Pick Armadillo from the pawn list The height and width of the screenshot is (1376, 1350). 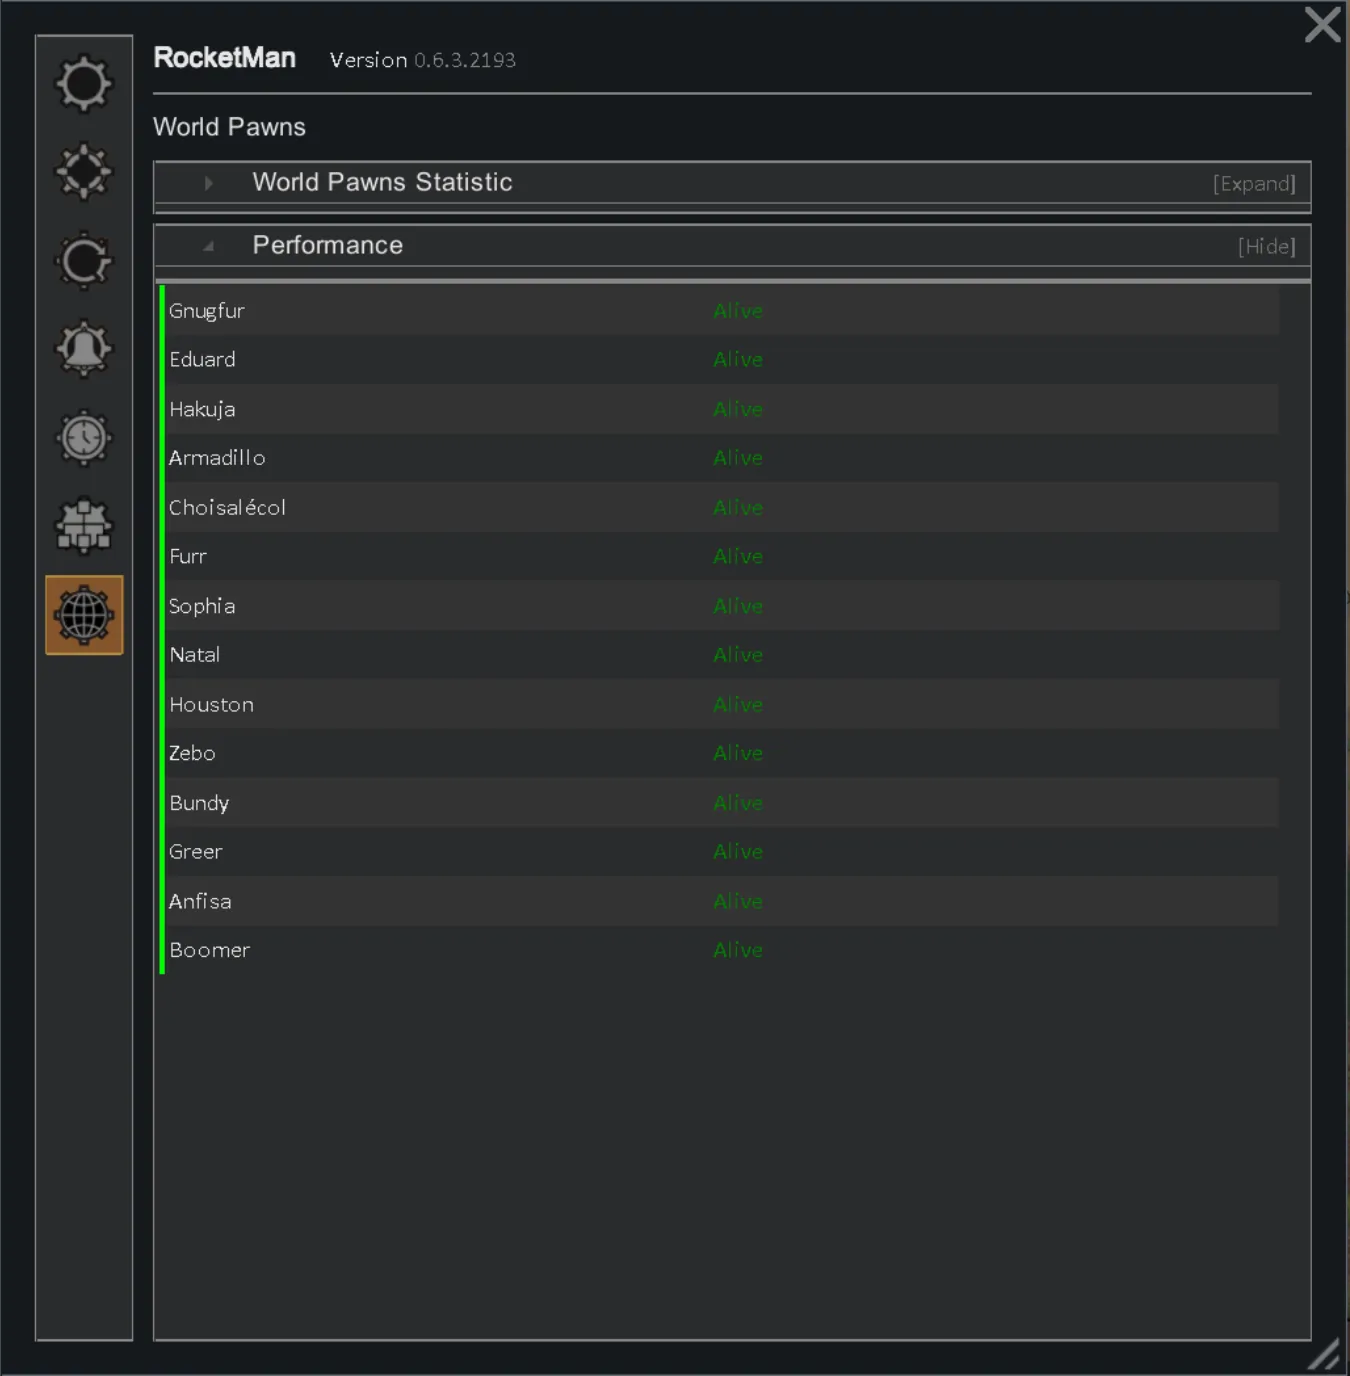tap(217, 458)
